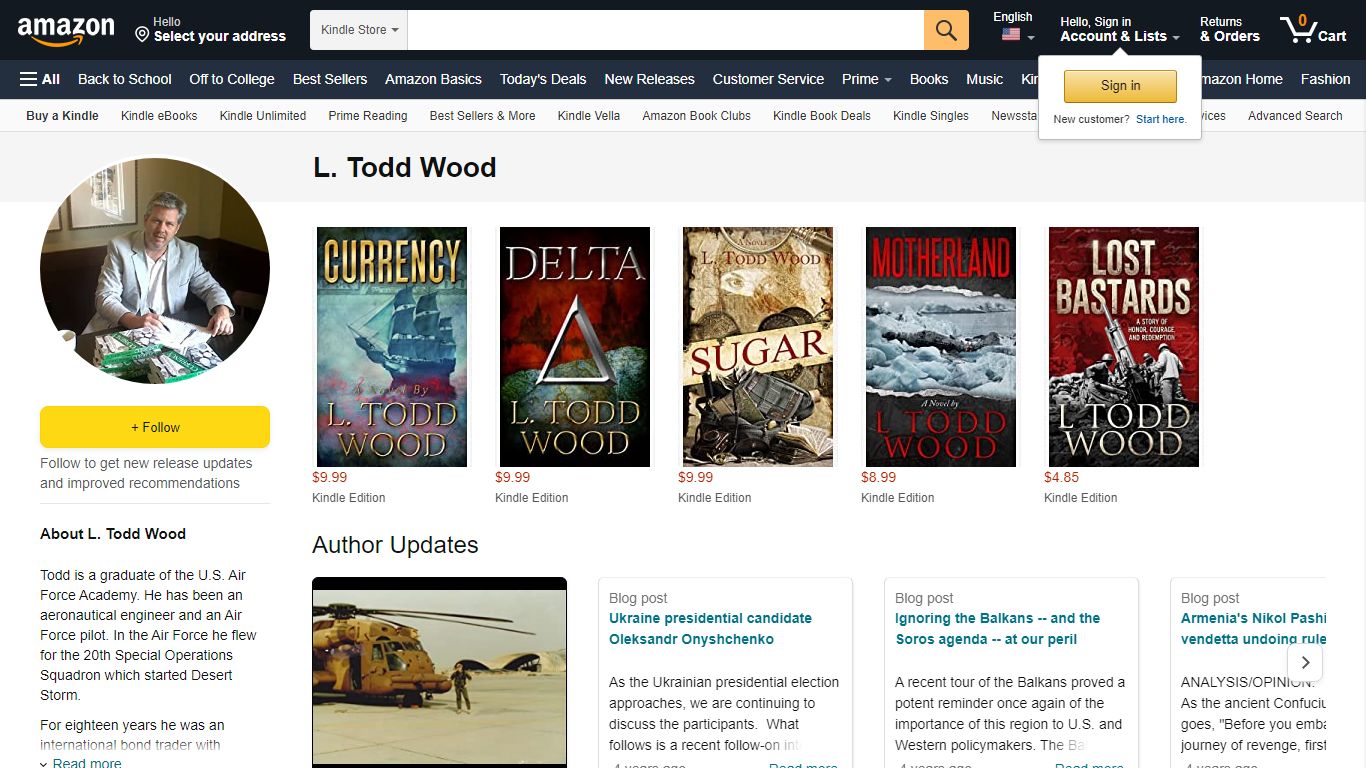Image resolution: width=1366 pixels, height=768 pixels.
Task: Click 'About L. Todd Wood' heading
Action: pos(113,534)
